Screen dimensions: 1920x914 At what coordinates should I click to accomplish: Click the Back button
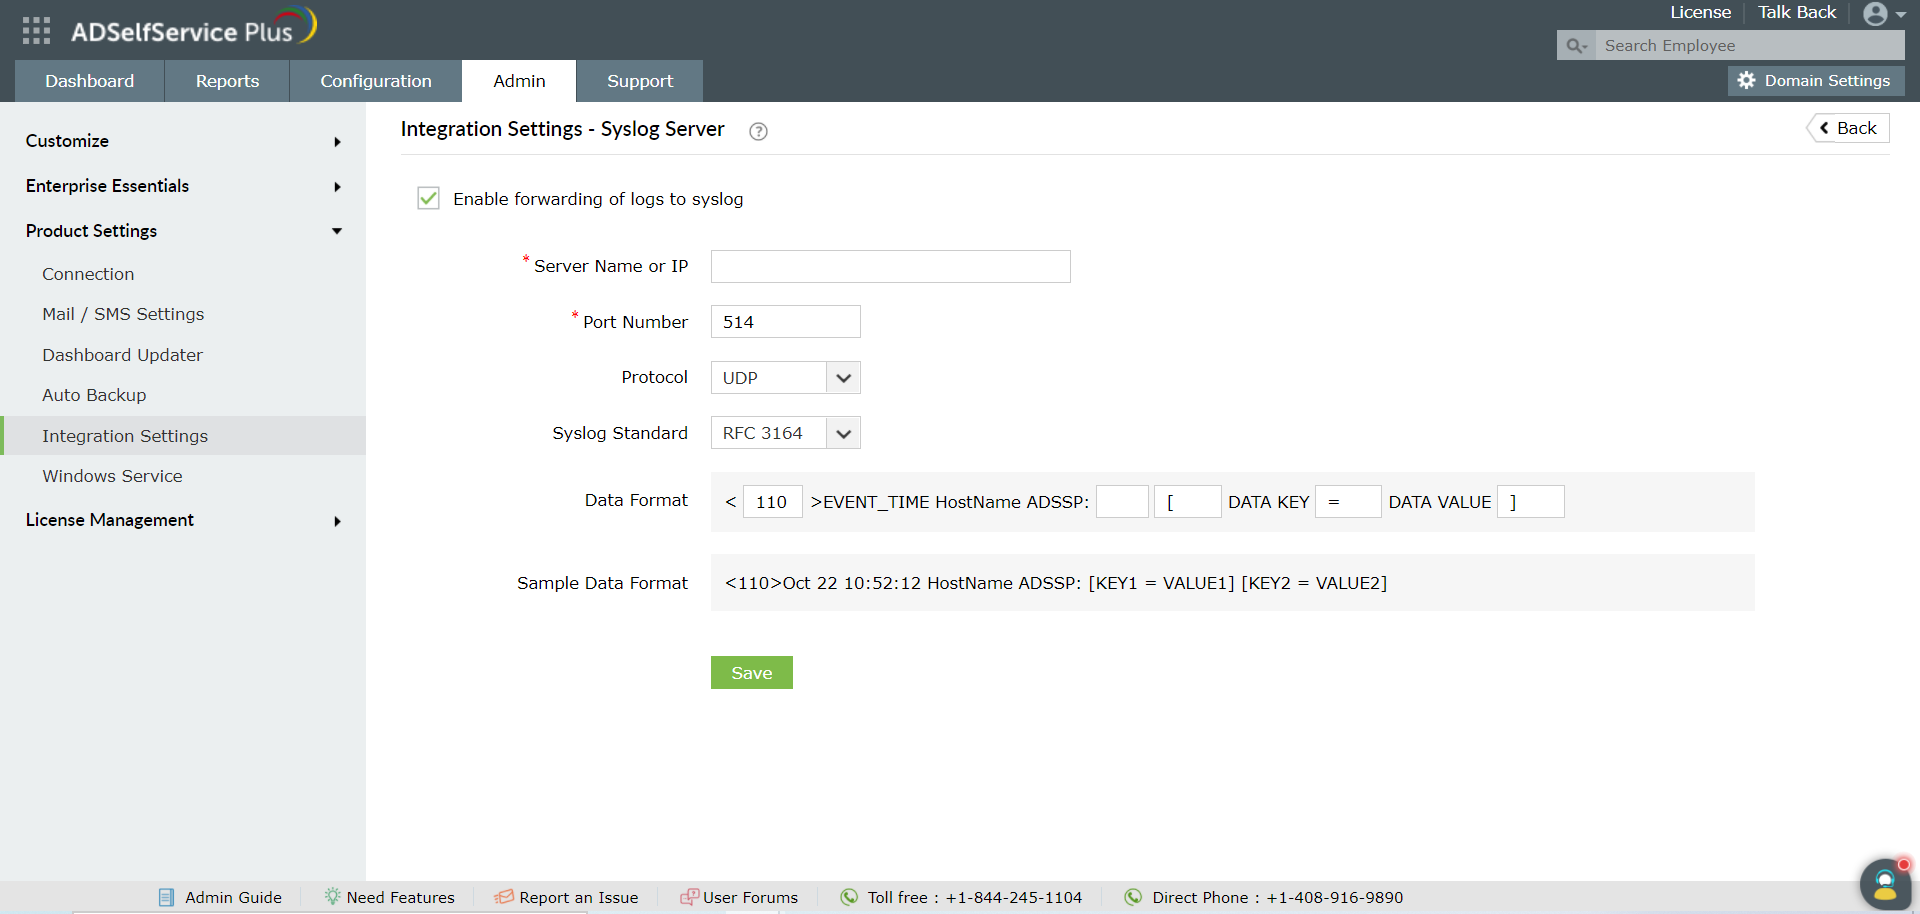(1846, 127)
